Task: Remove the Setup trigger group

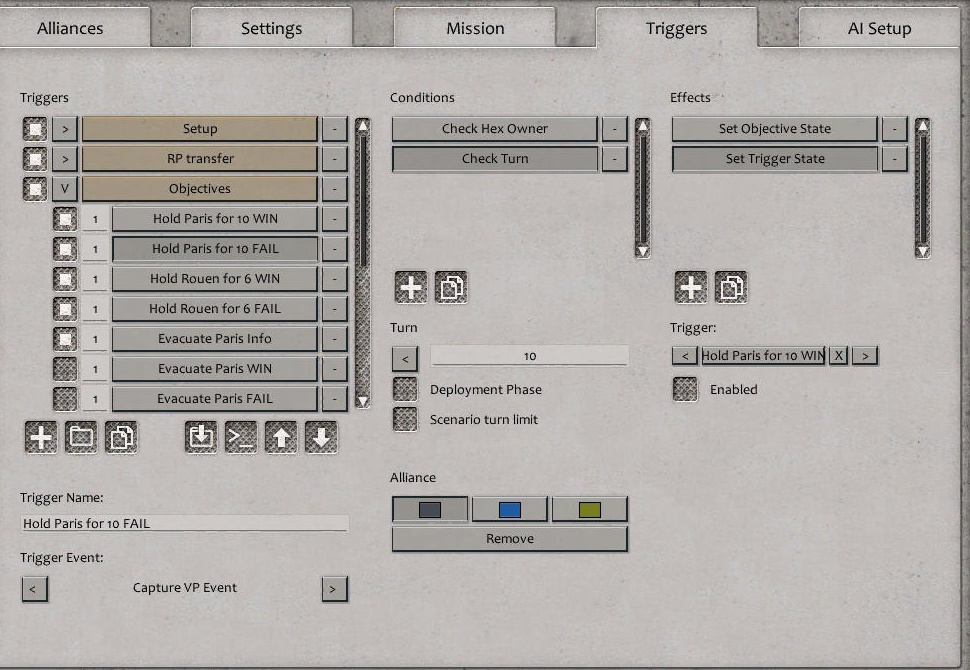Action: point(335,129)
